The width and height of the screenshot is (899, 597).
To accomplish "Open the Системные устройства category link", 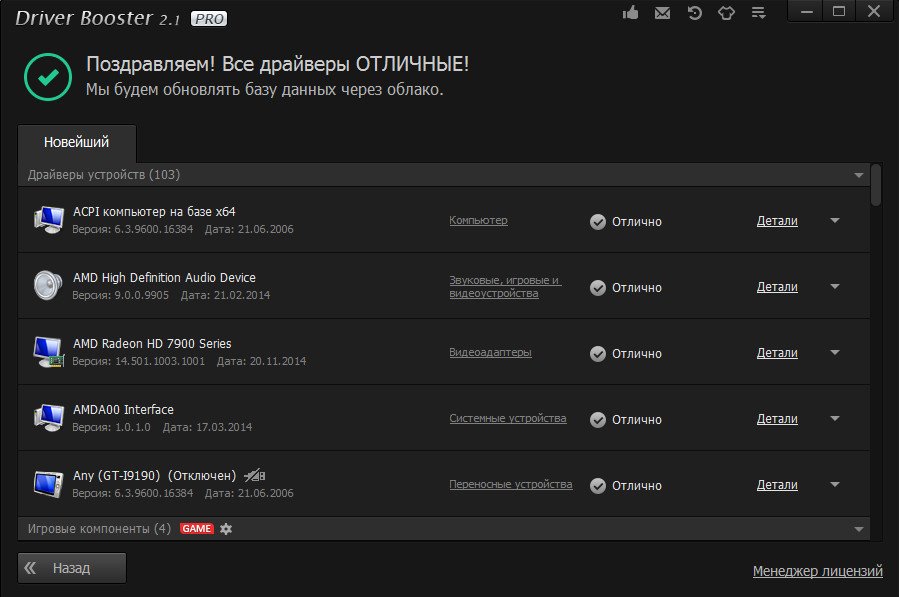I will point(507,418).
